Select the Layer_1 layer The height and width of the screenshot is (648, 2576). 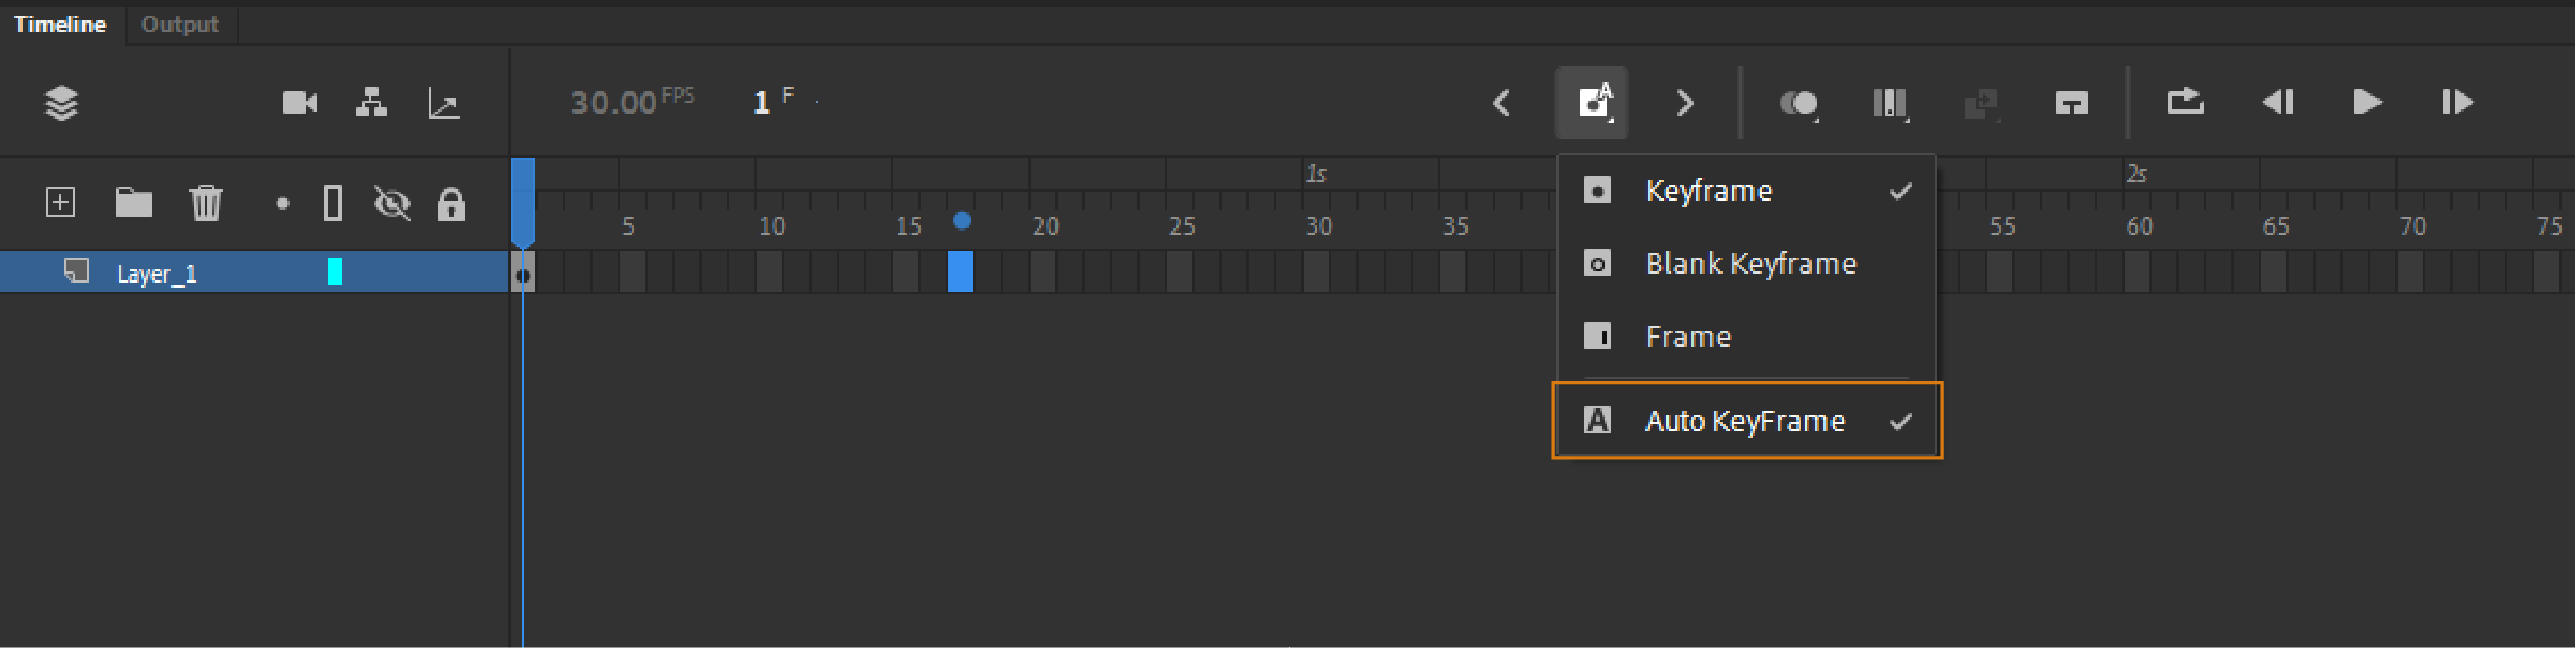[x=160, y=272]
